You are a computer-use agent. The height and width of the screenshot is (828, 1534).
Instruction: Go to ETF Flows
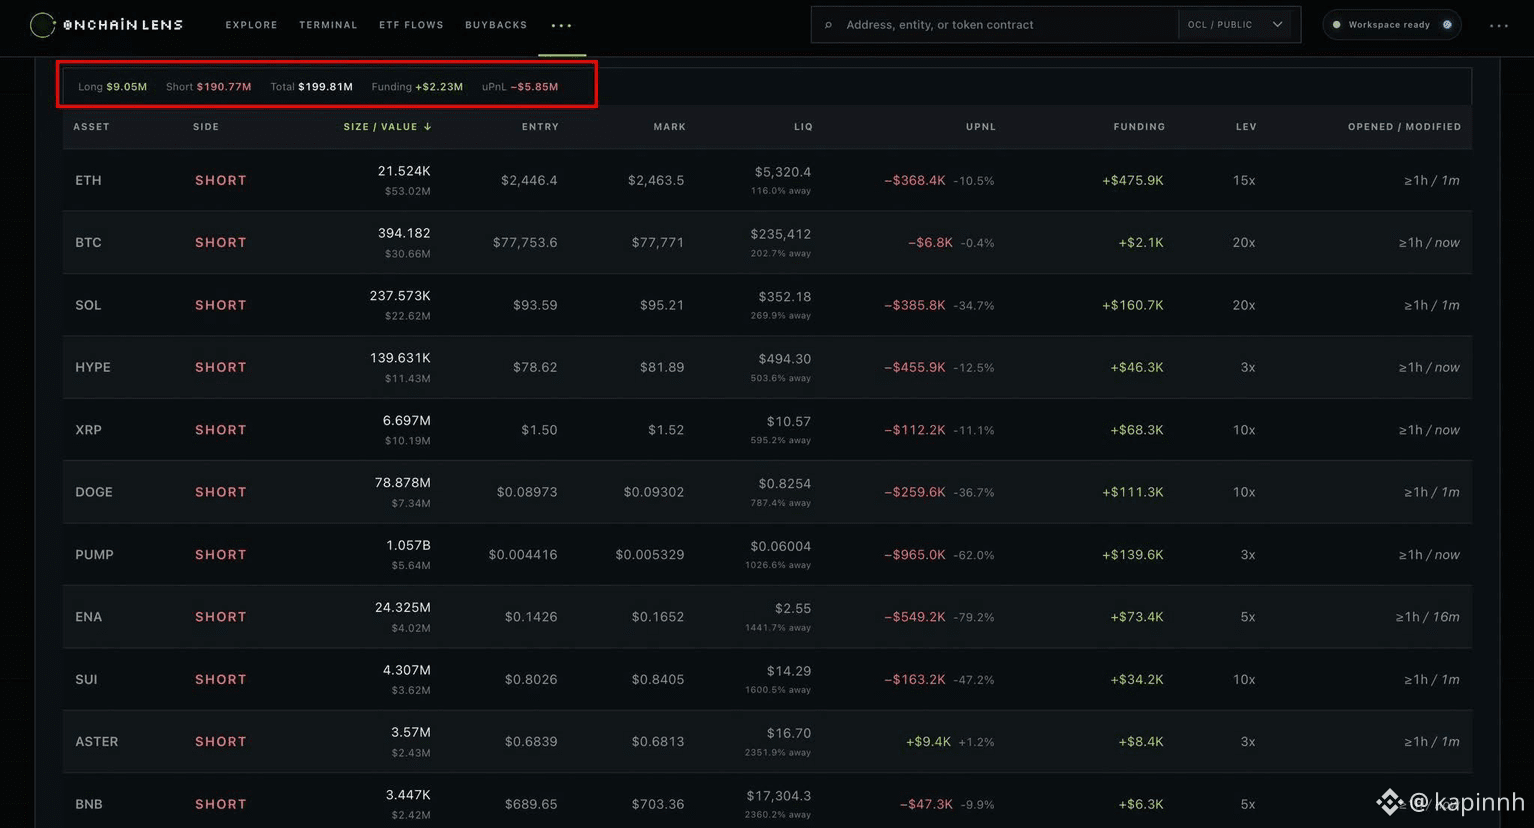411,25
